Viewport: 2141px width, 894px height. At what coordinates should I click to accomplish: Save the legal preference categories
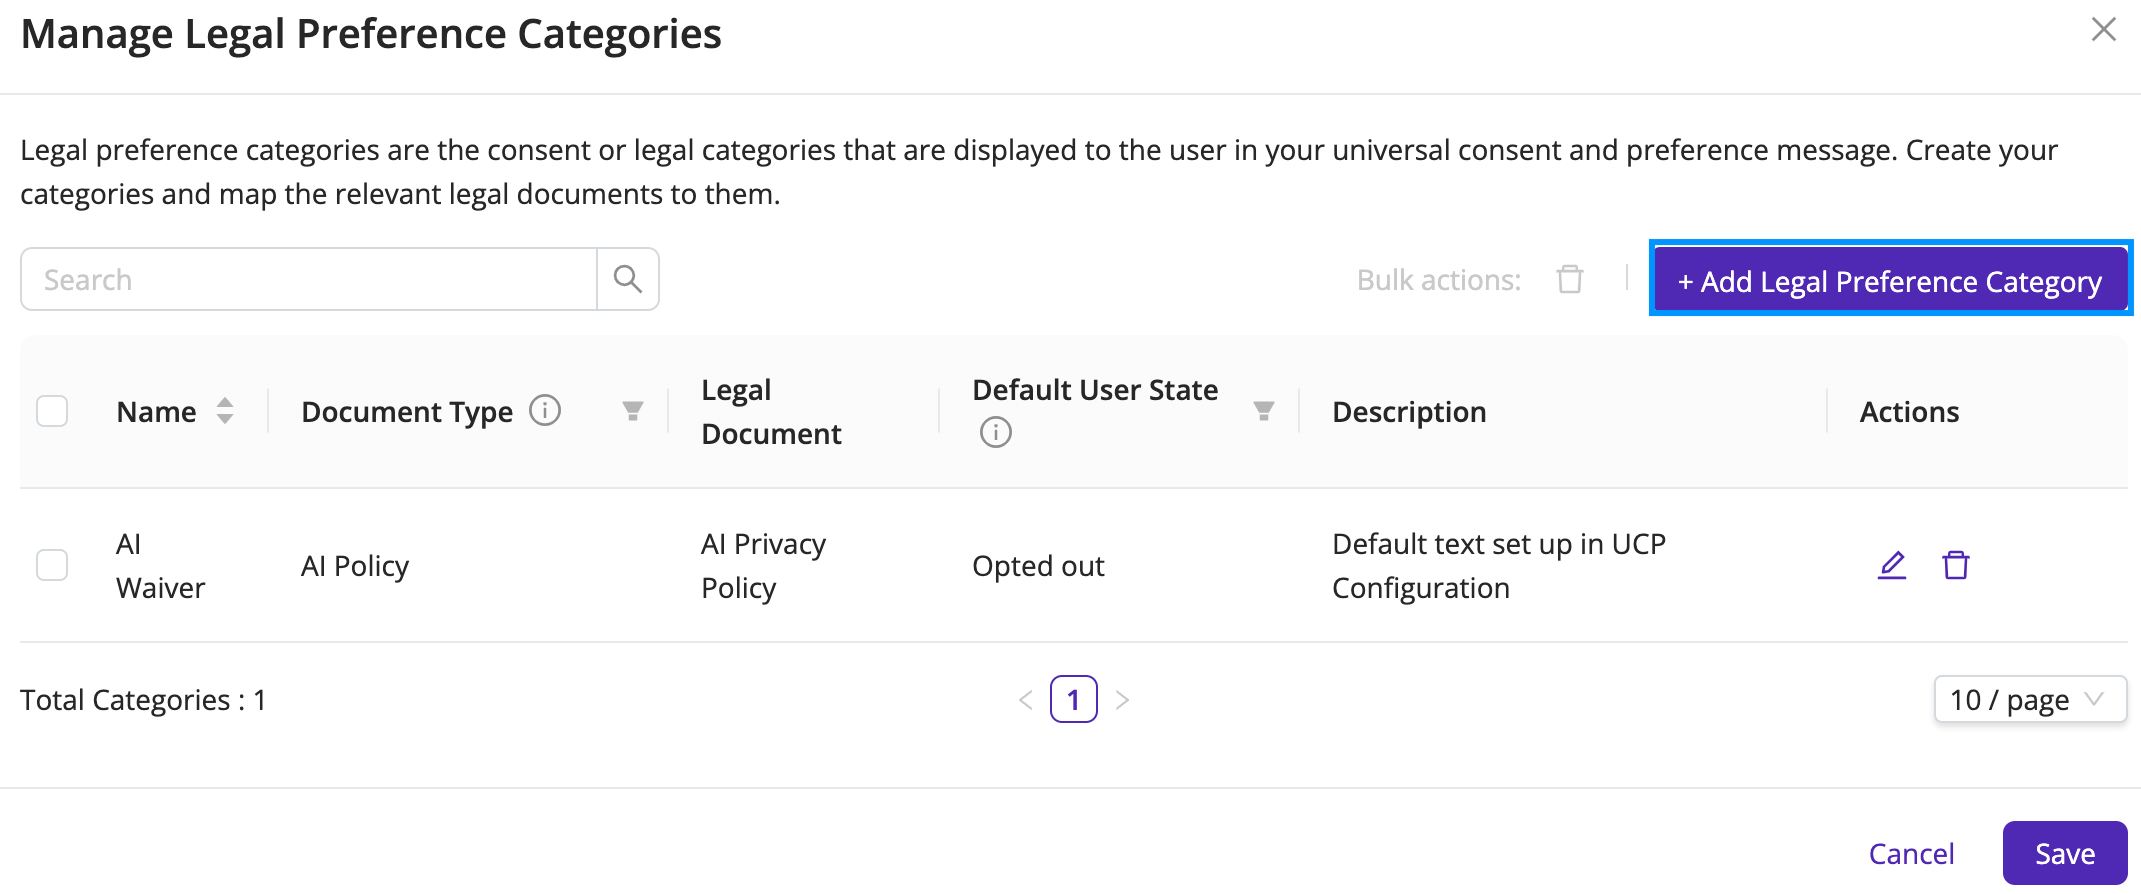[2065, 853]
